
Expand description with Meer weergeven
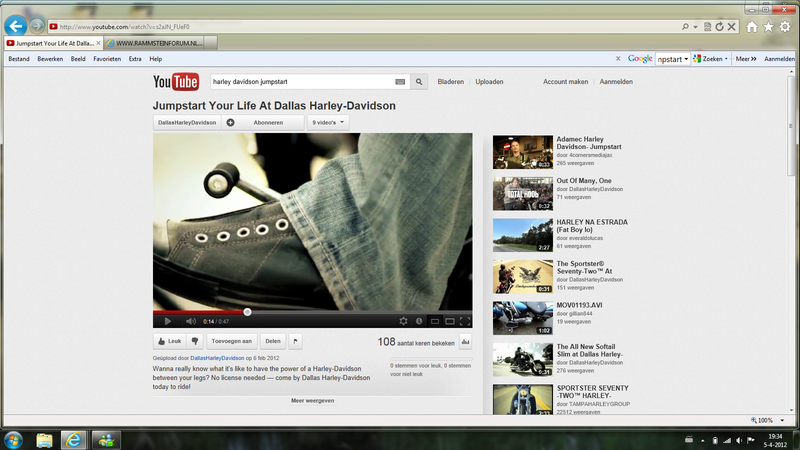pos(312,400)
